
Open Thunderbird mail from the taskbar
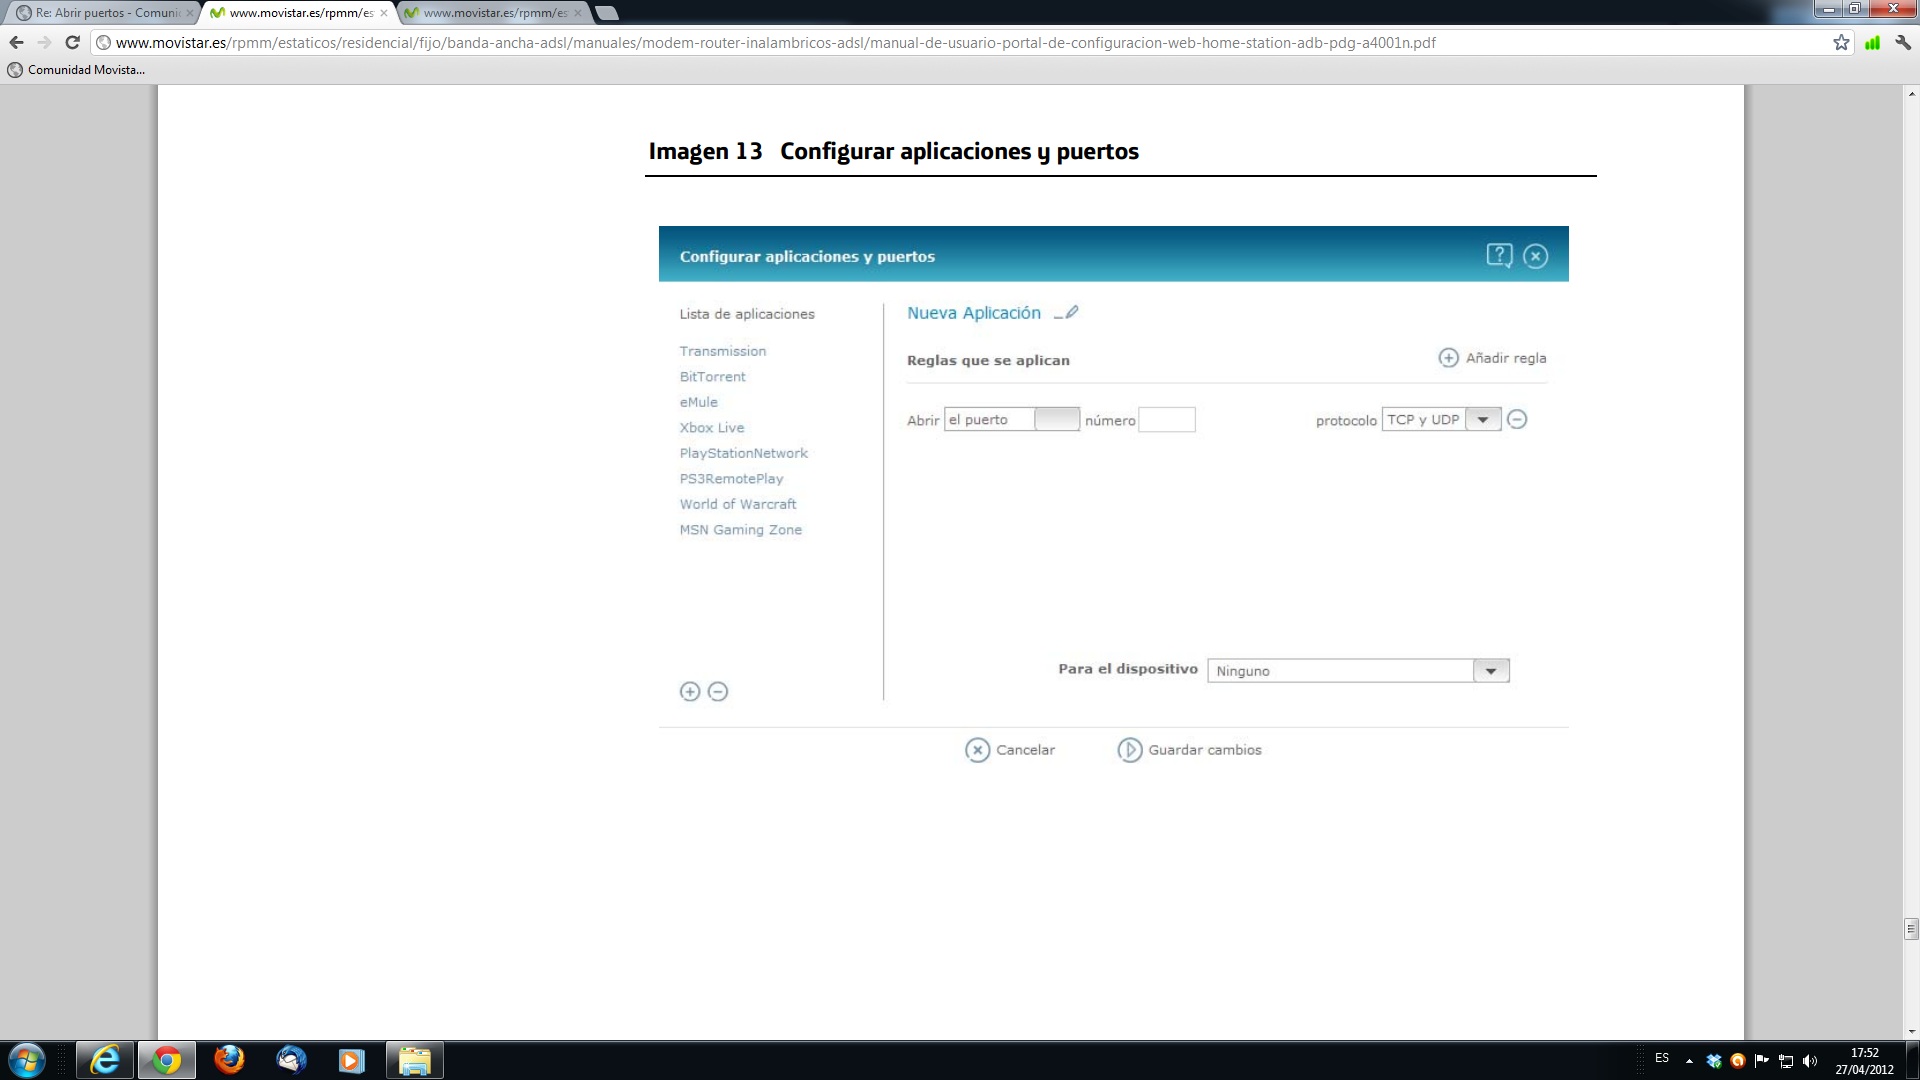coord(291,1060)
